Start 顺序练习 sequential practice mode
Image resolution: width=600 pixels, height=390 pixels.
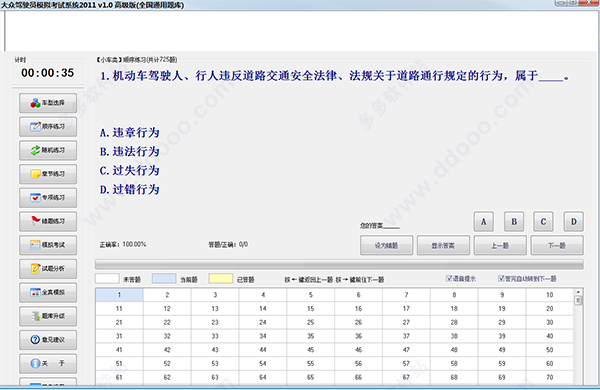click(x=48, y=127)
